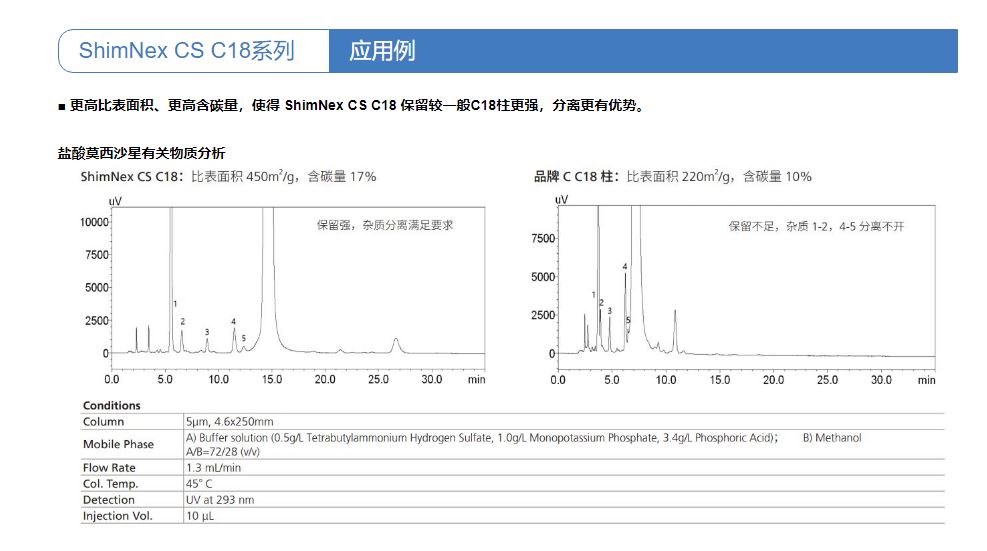
Task: Click the 'Detection' row label
Action: pyautogui.click(x=108, y=499)
